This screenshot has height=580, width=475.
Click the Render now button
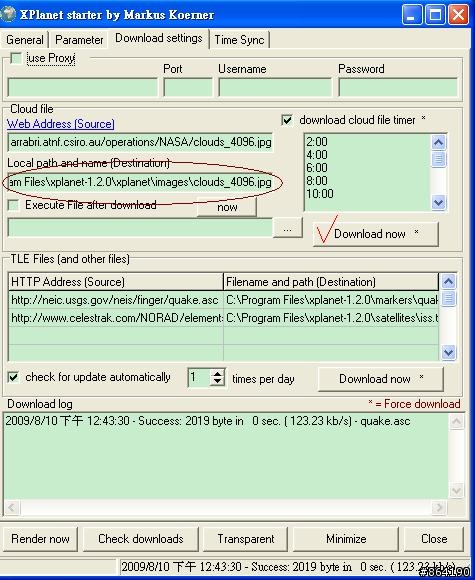[x=40, y=539]
